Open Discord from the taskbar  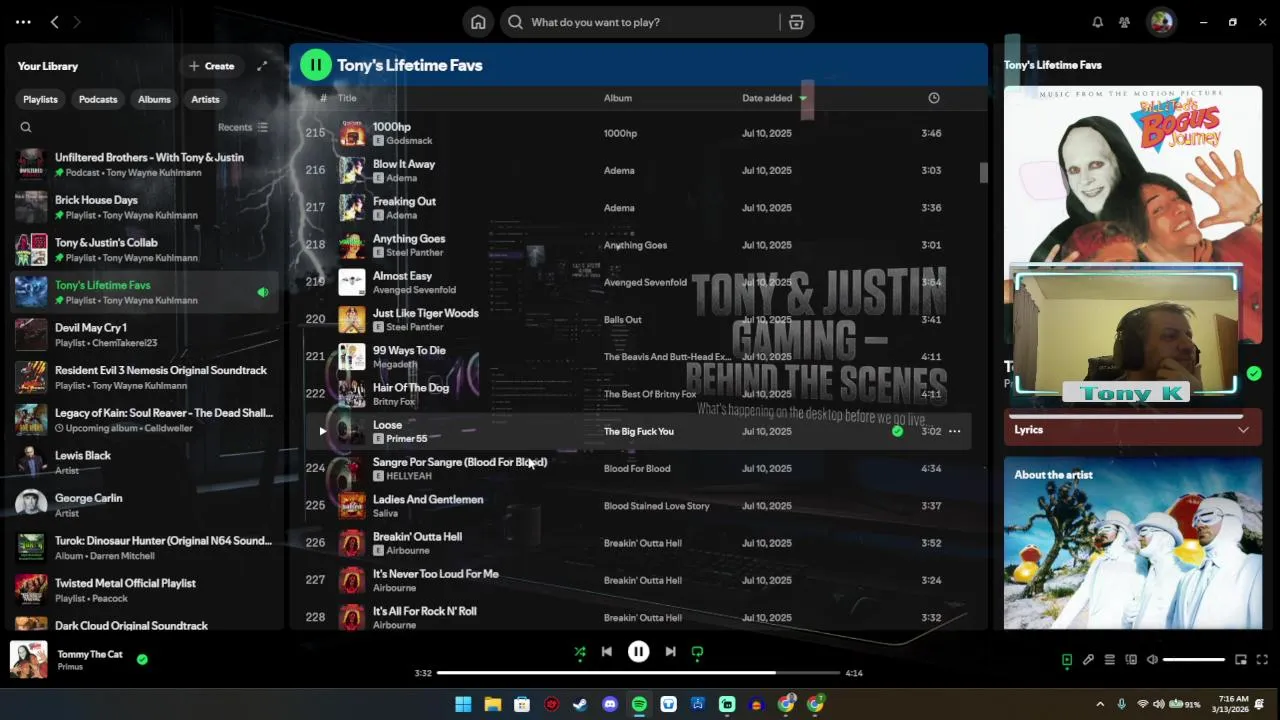(610, 704)
